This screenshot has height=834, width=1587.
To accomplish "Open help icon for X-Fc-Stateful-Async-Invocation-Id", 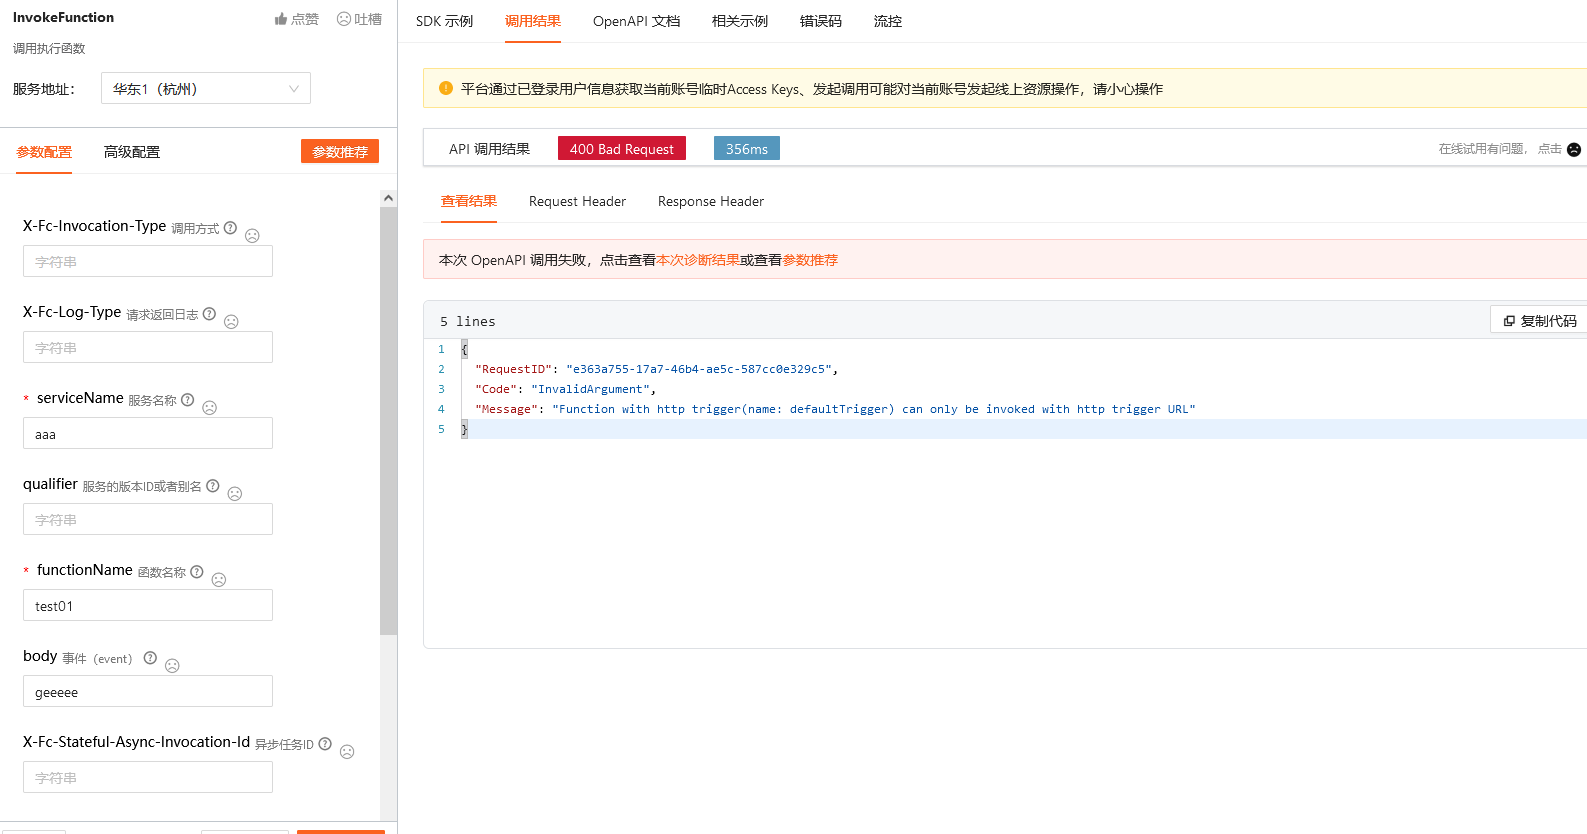I will pyautogui.click(x=325, y=744).
